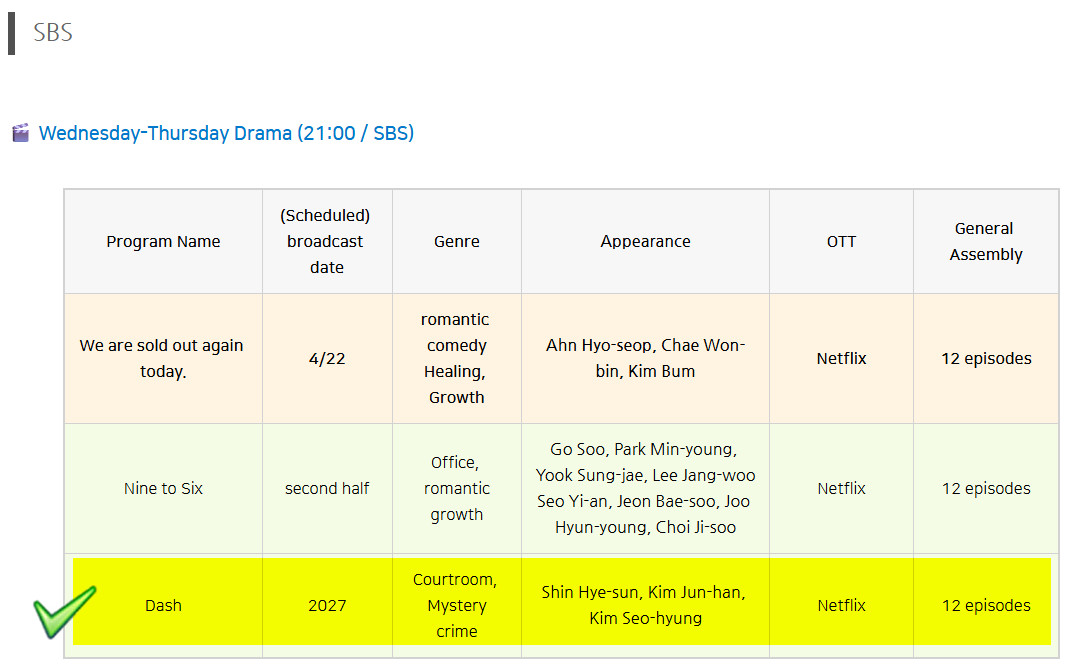Select 12 episodes in the Dash row
1069x672 pixels.
986,605
